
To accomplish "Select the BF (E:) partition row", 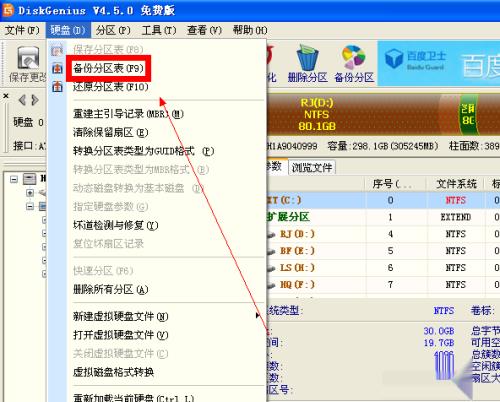I will (x=383, y=251).
